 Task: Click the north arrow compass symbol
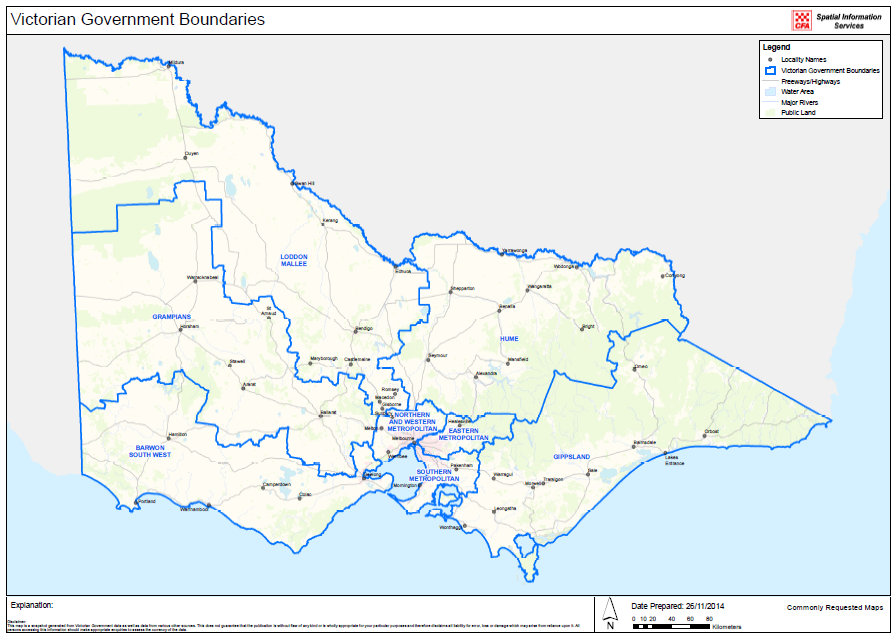click(x=609, y=614)
